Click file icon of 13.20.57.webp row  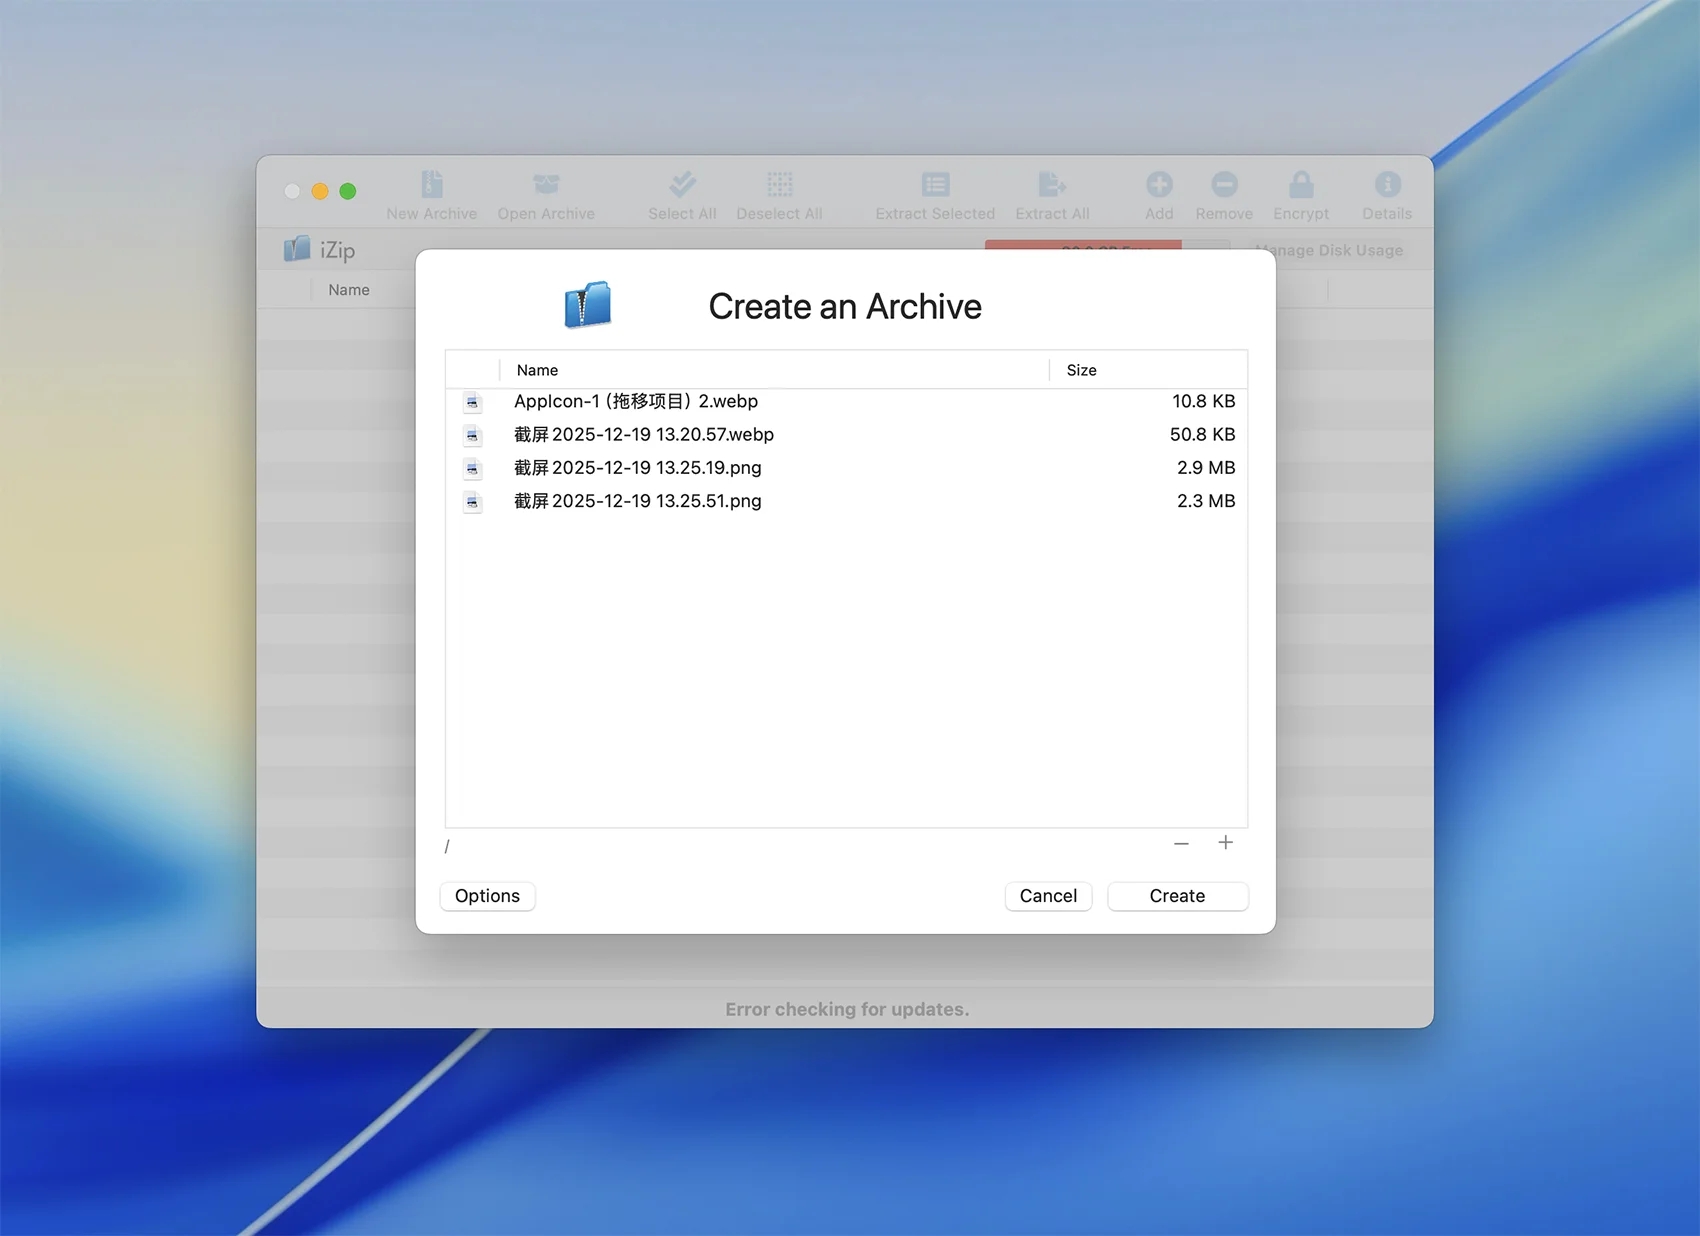473,435
